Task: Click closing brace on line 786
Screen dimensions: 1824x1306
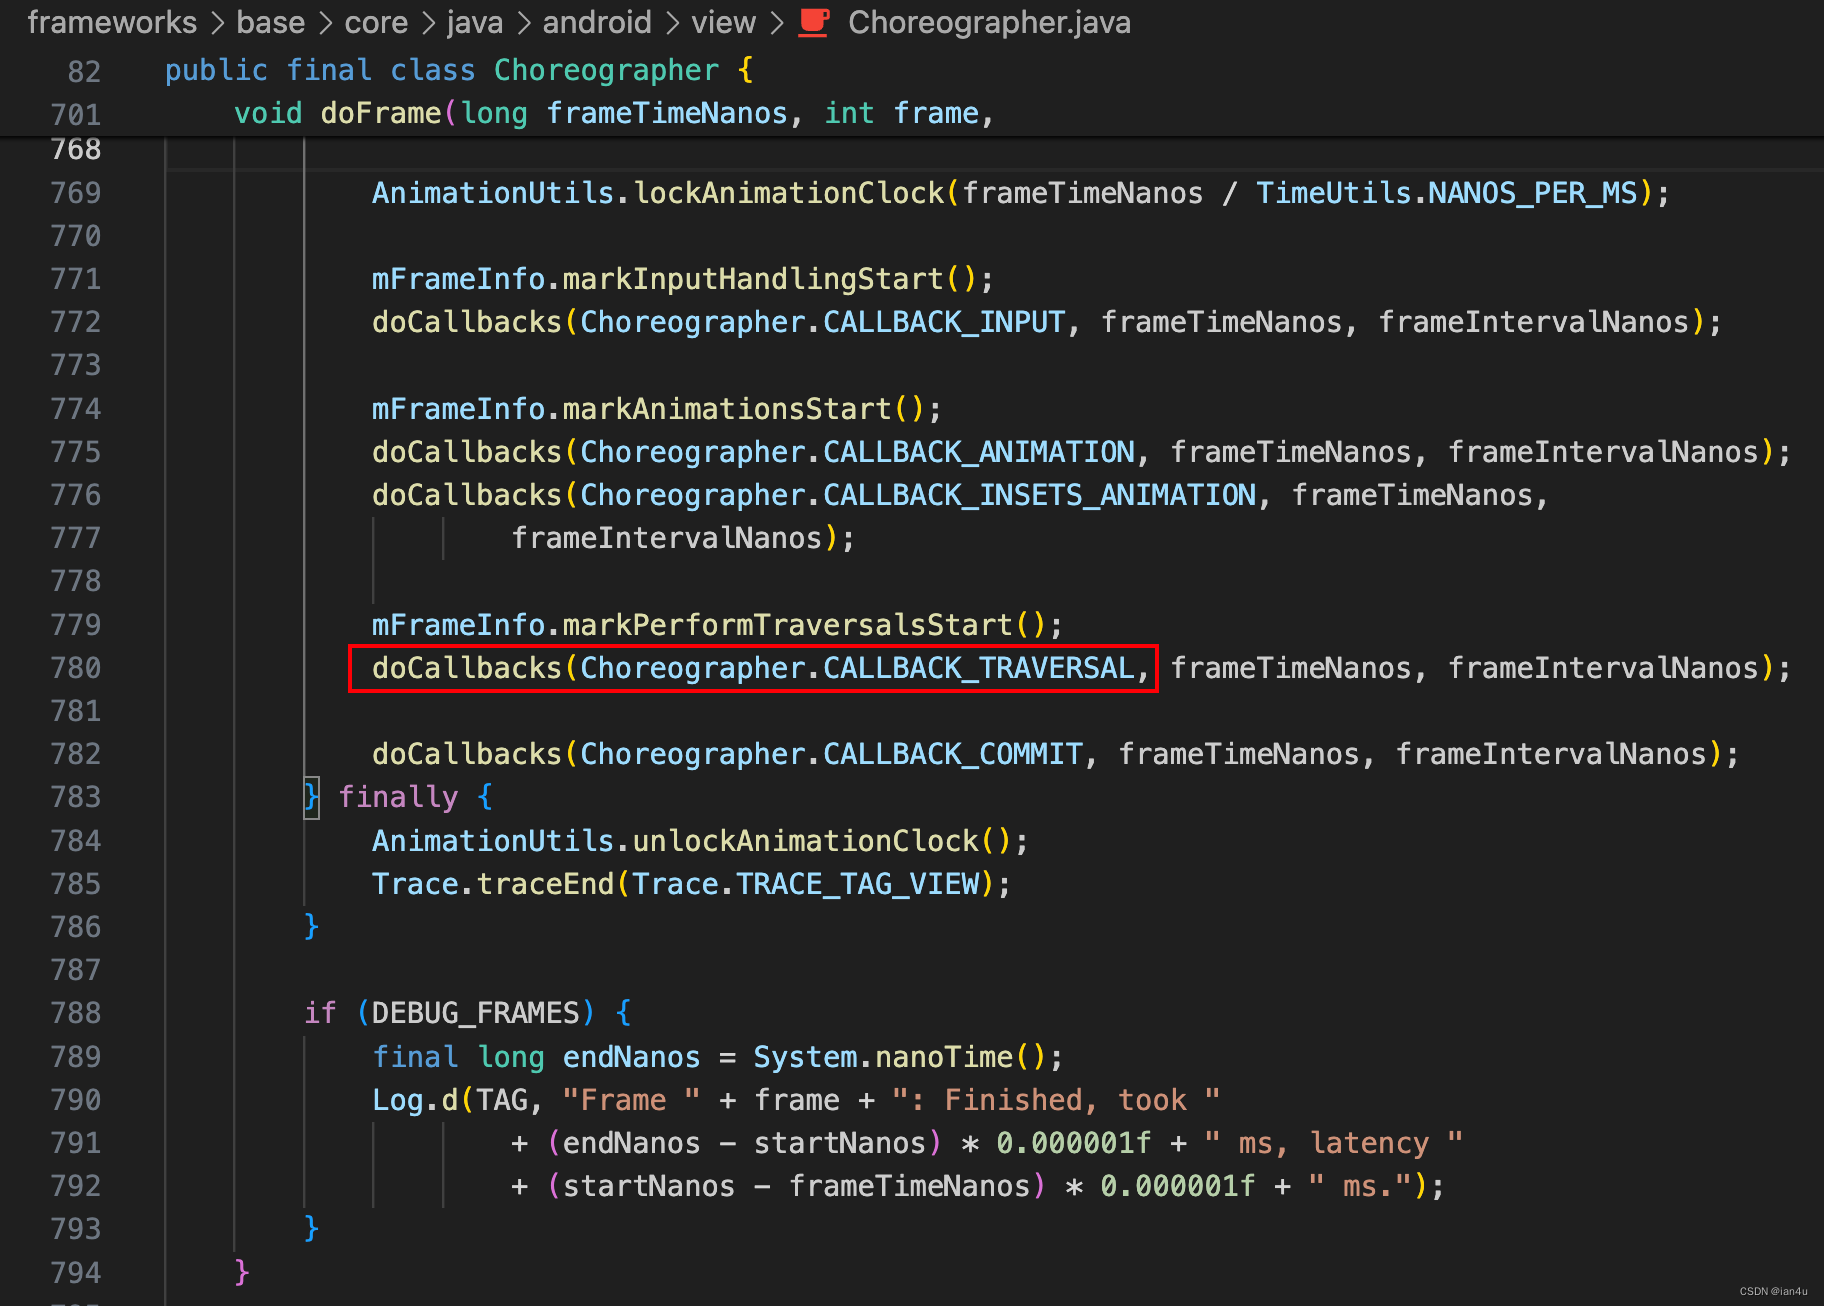Action: click(x=311, y=927)
